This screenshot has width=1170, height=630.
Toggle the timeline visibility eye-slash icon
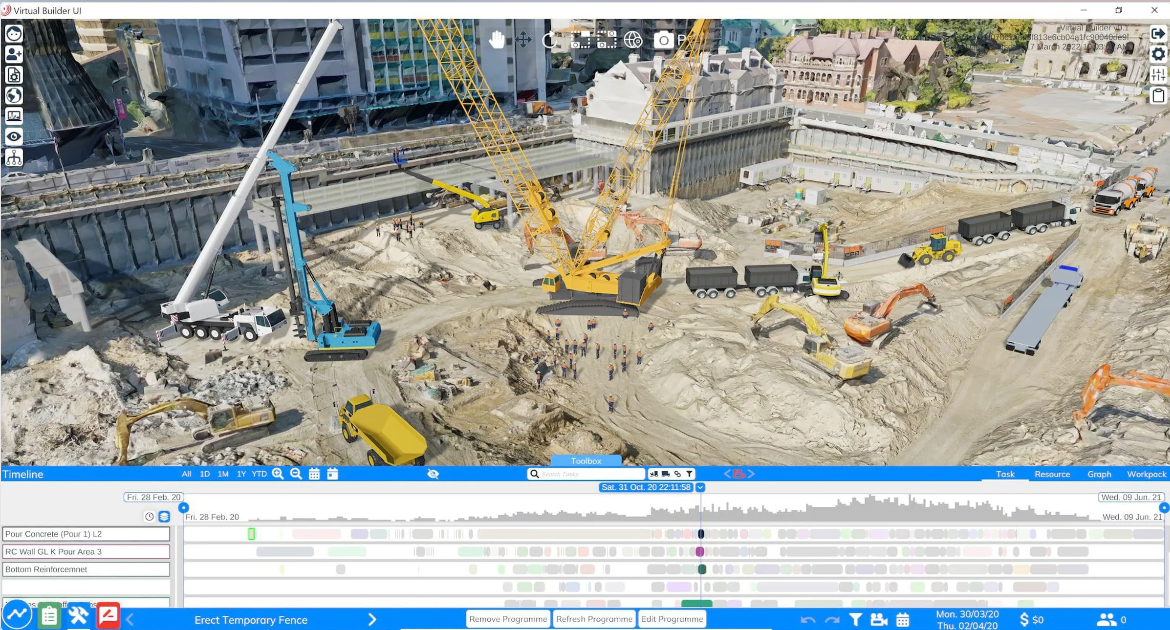point(433,474)
